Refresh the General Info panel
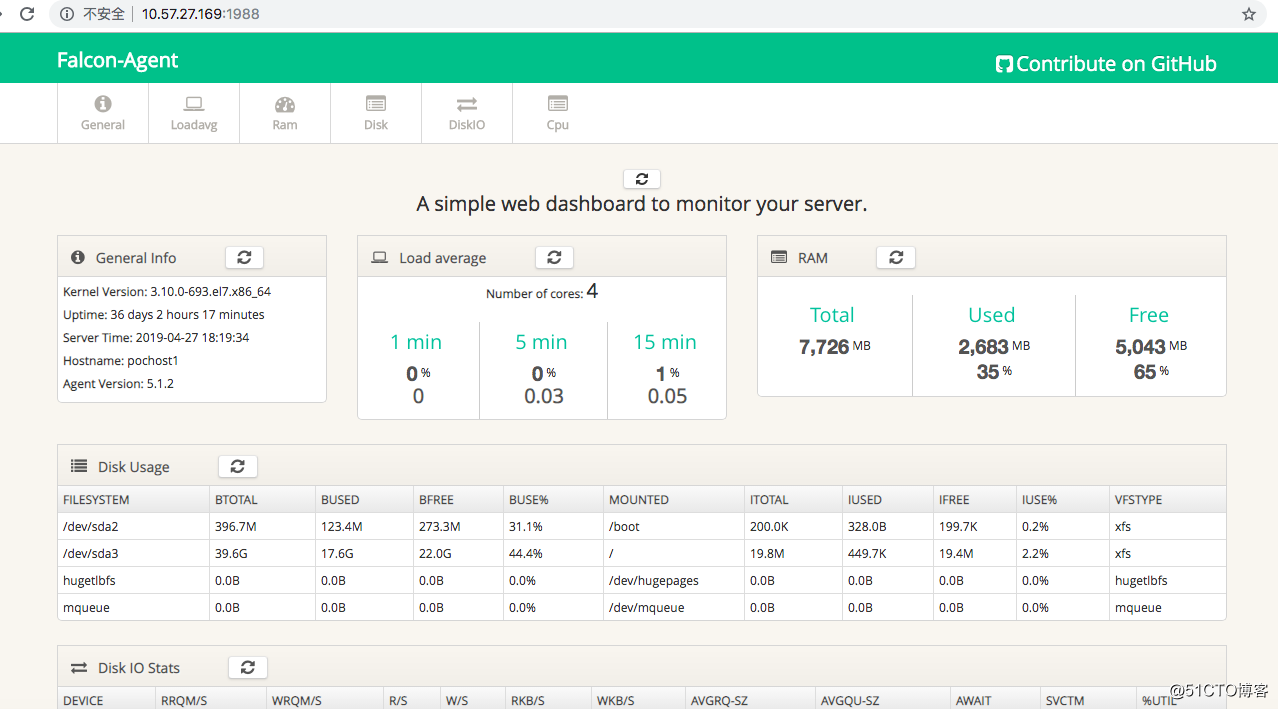 pyautogui.click(x=244, y=257)
